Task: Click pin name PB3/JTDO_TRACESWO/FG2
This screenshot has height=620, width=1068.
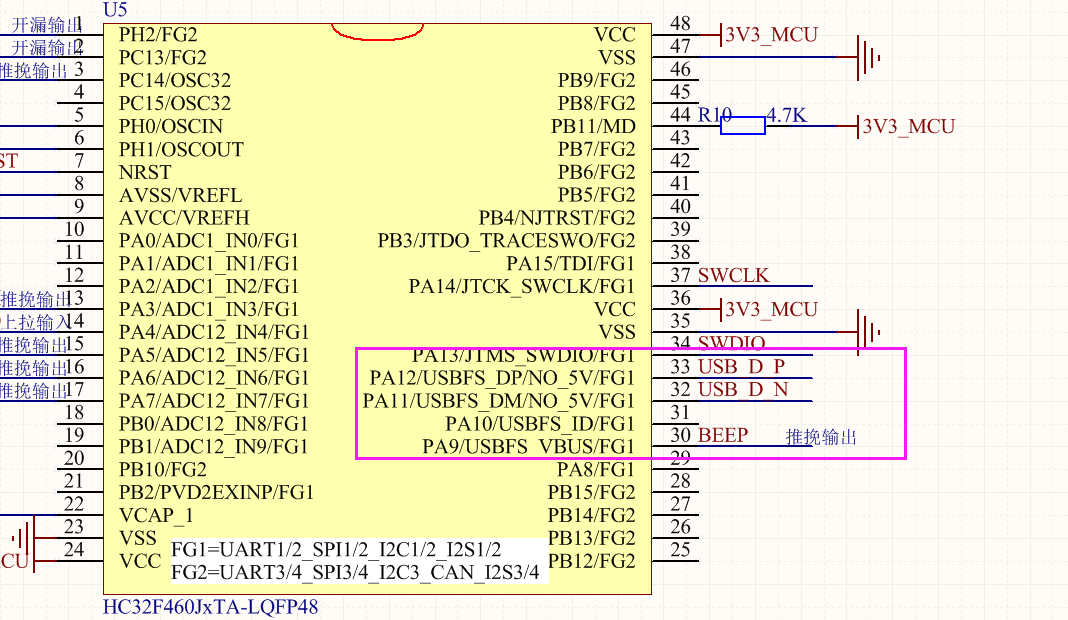Action: tap(507, 241)
